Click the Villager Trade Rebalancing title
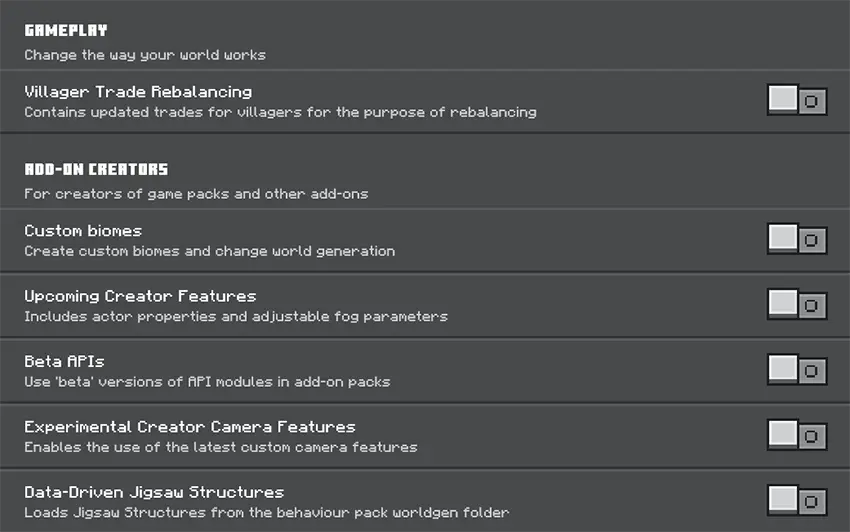Image resolution: width=850 pixels, height=532 pixels. tap(138, 92)
